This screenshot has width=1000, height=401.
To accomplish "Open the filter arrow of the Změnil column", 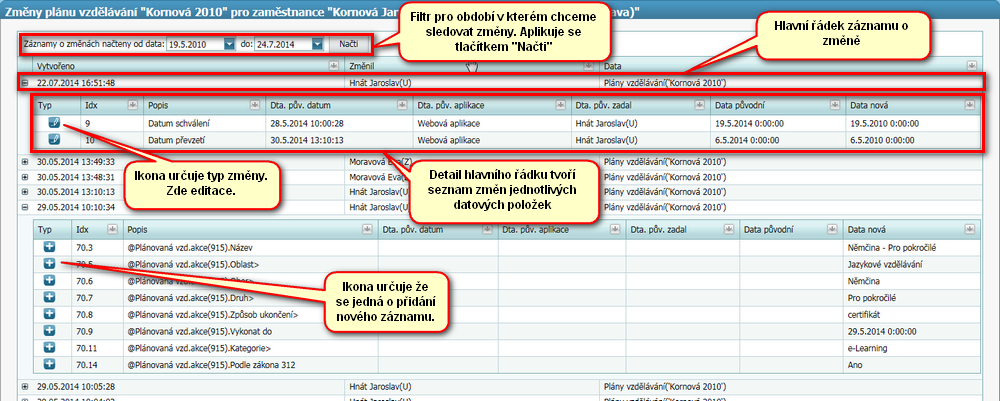I will 587,66.
